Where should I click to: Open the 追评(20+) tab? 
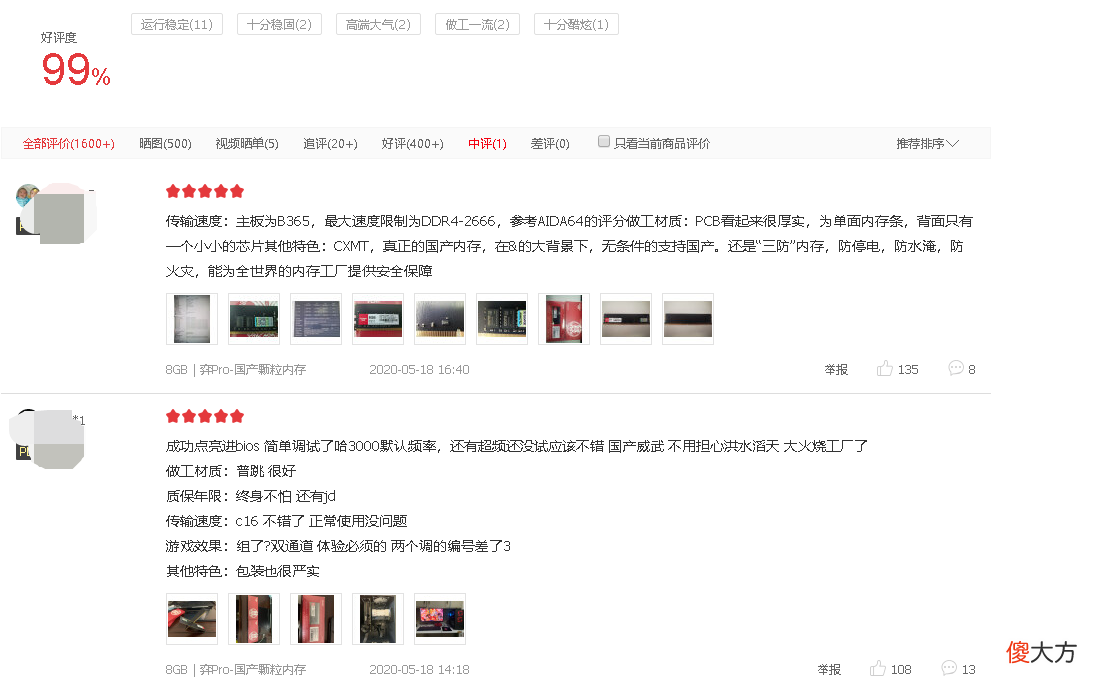[x=330, y=143]
